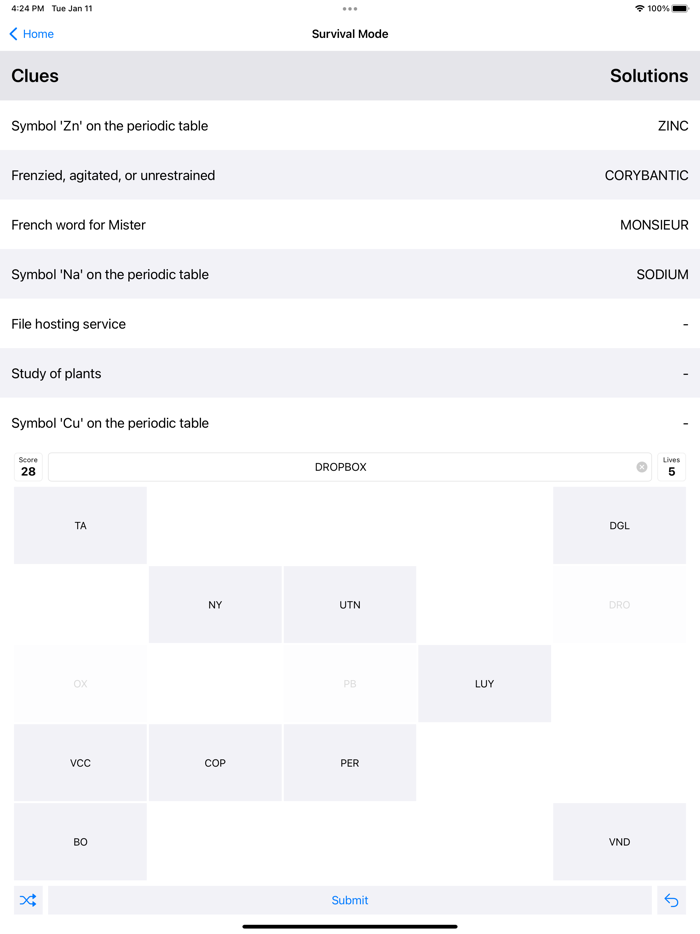Tap the shuffle tiles icon

[27, 900]
